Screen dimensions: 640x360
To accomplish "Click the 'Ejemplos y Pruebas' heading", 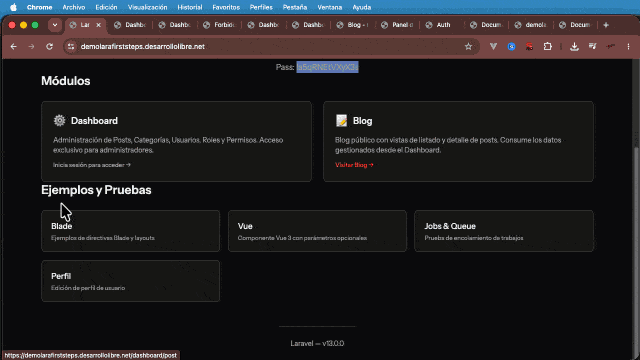I will coord(96,190).
